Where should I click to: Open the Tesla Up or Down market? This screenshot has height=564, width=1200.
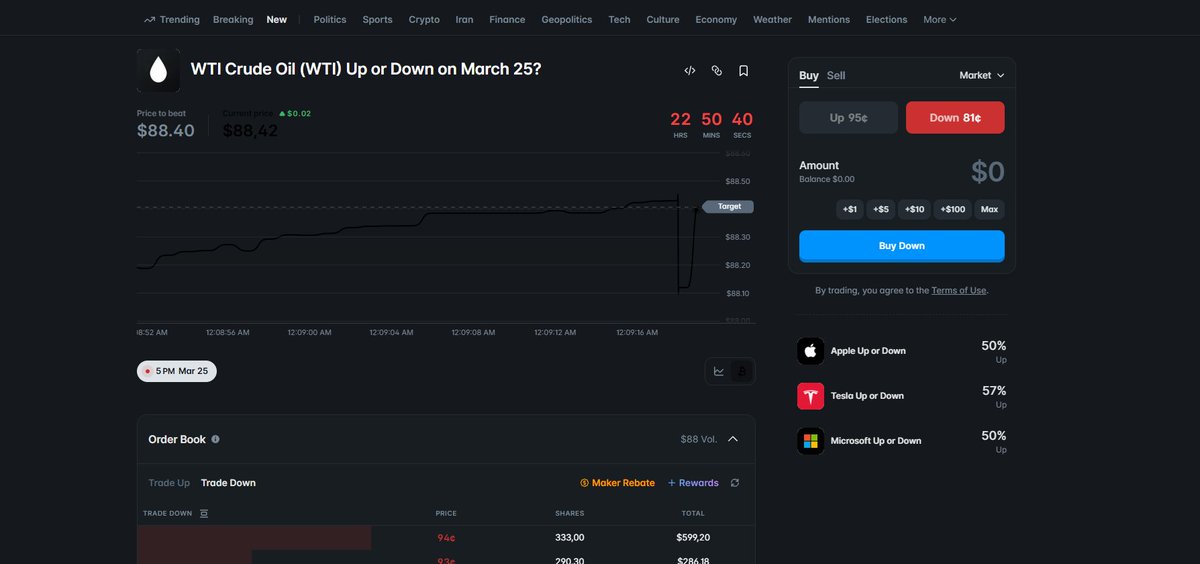click(867, 396)
